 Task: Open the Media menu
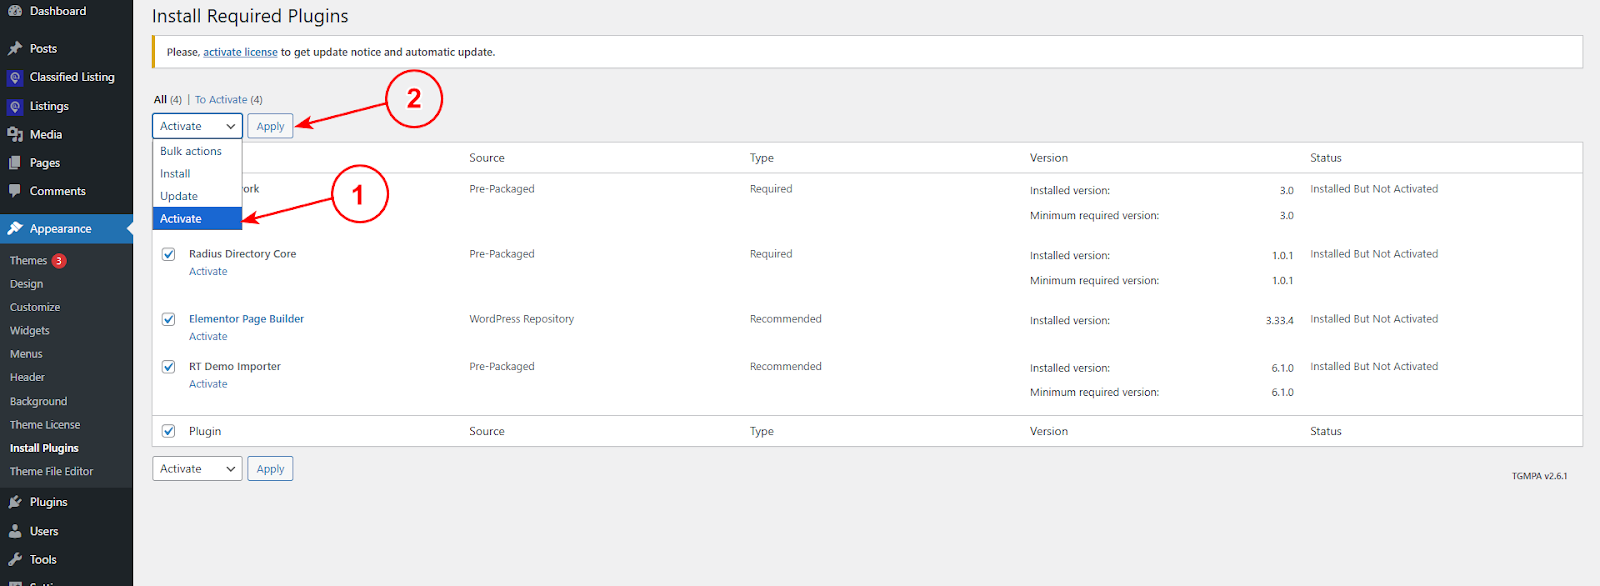[46, 134]
